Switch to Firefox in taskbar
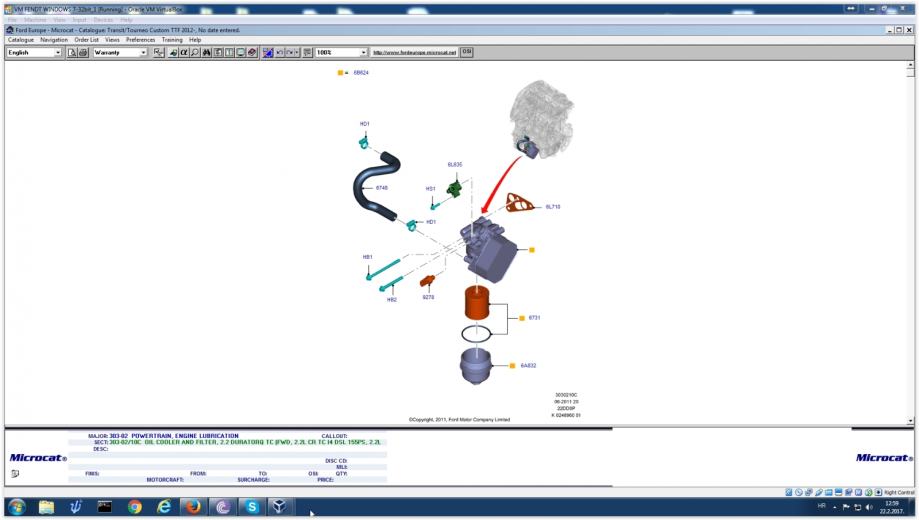 coord(193,507)
